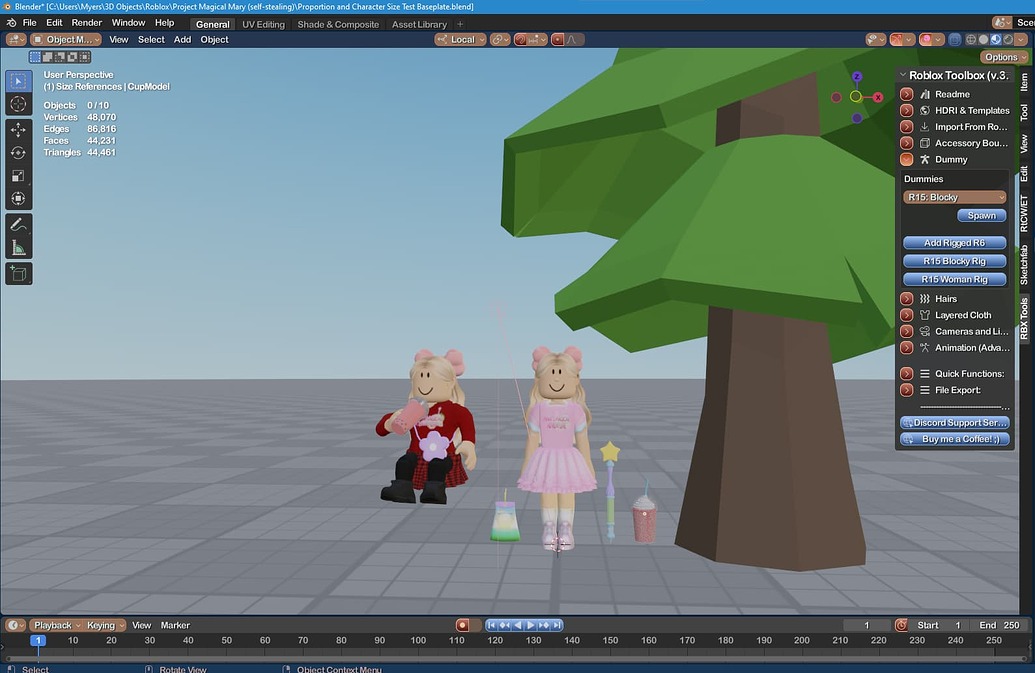Open the Object menu
This screenshot has width=1035, height=673.
(x=213, y=39)
